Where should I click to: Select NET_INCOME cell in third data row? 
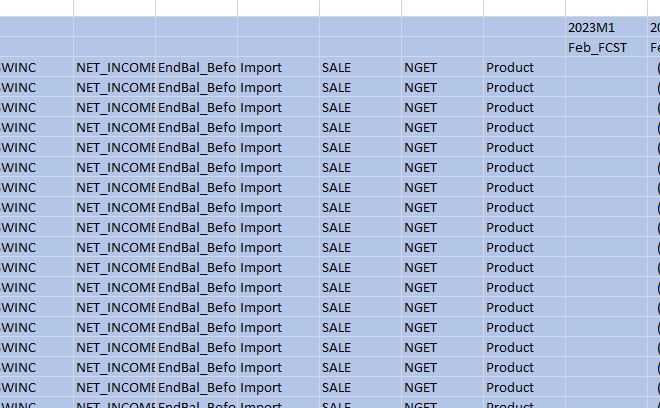pyautogui.click(x=114, y=108)
